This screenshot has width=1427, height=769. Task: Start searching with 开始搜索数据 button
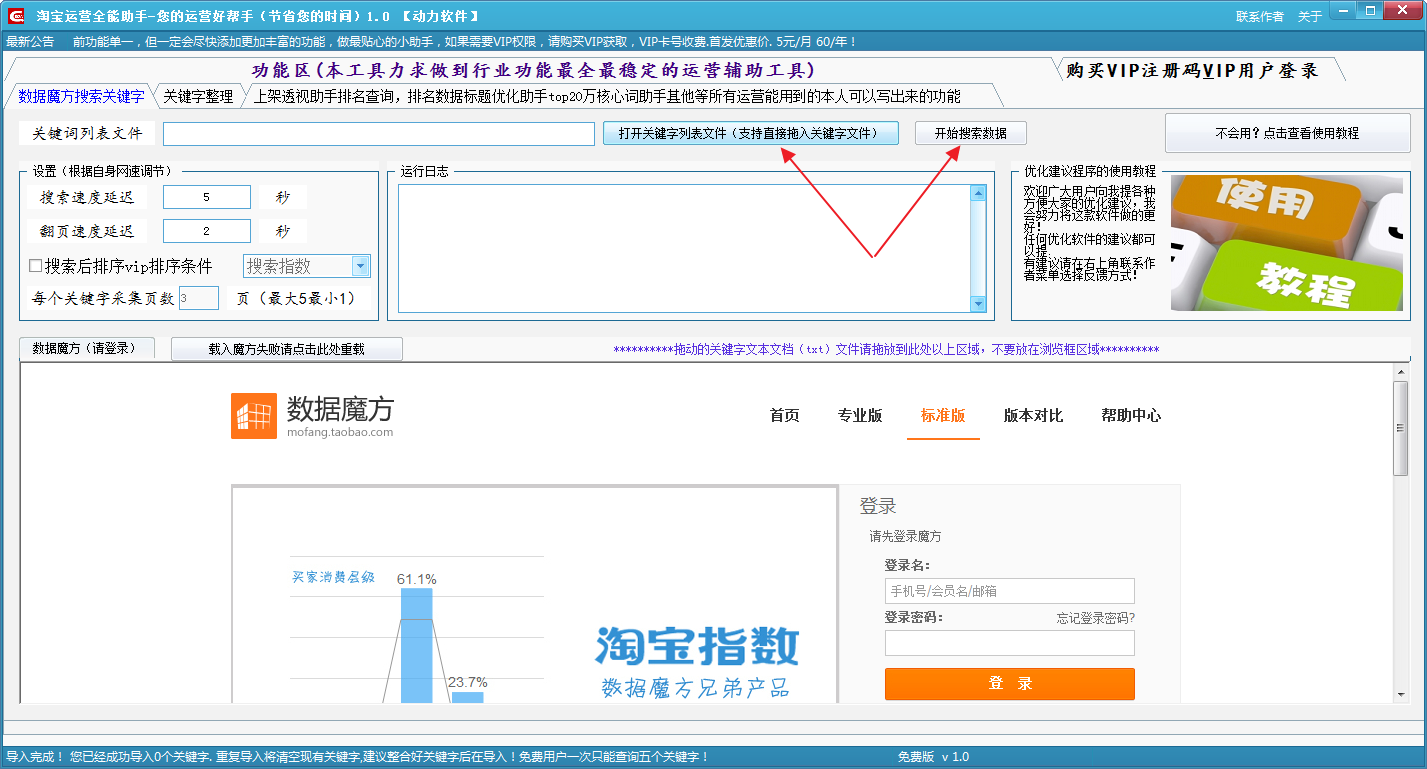point(971,133)
